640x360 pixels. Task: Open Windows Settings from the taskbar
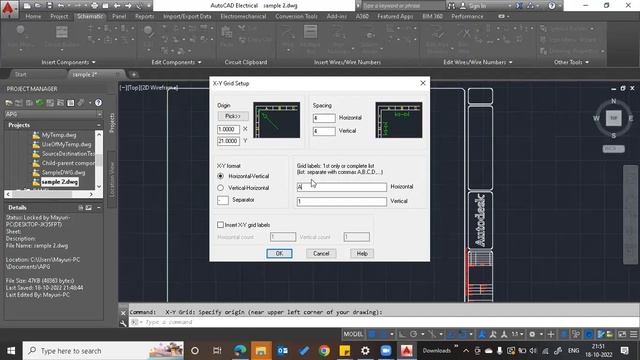coord(365,351)
